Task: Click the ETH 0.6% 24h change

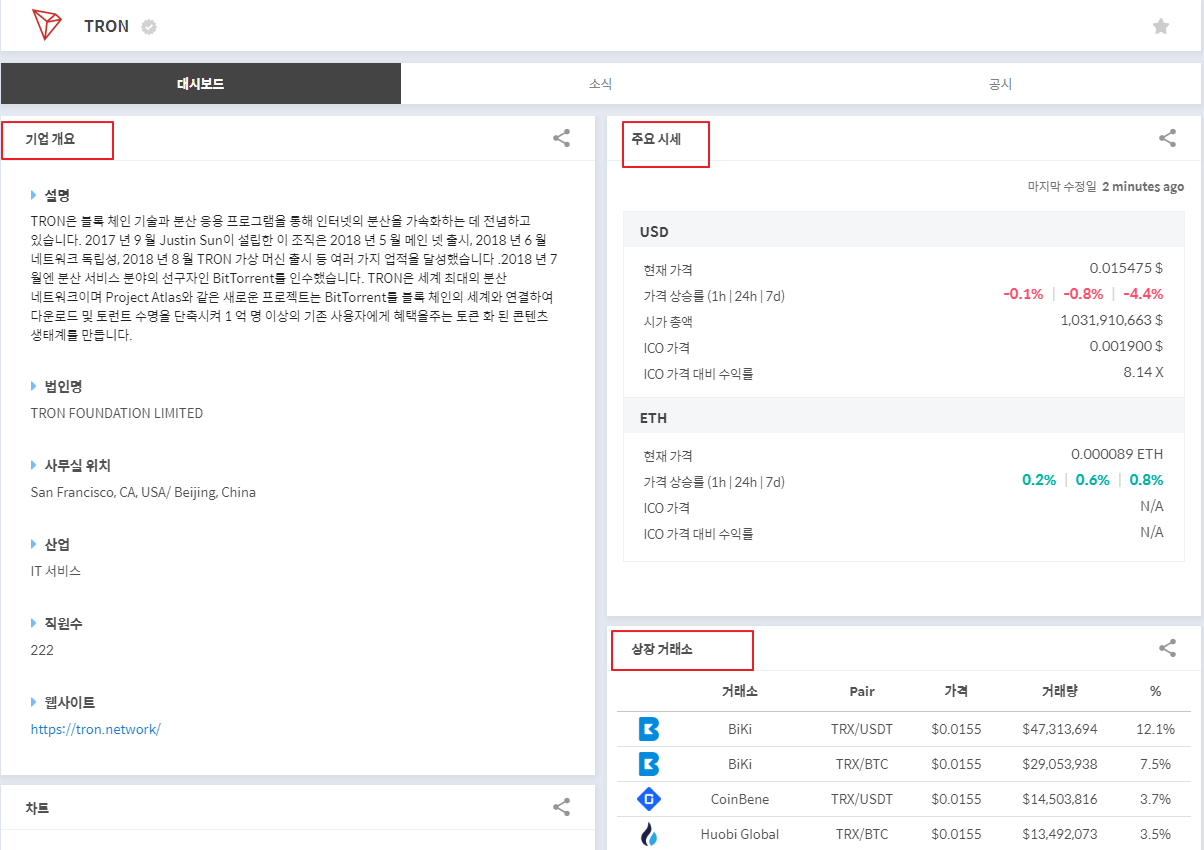Action: pos(1093,480)
